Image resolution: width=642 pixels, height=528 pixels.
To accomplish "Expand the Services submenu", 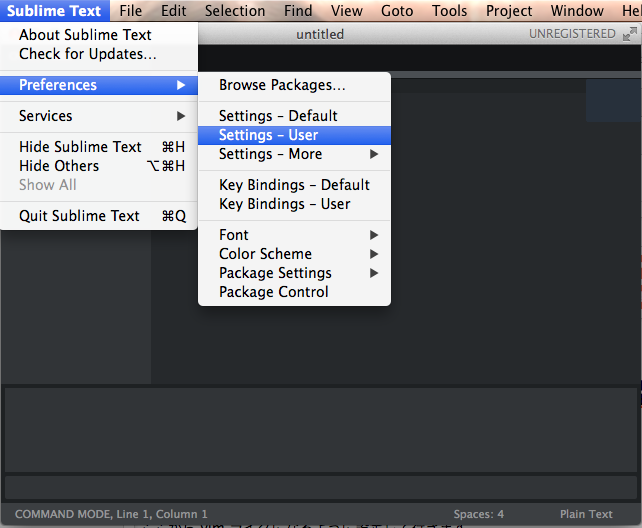I will click(x=99, y=116).
